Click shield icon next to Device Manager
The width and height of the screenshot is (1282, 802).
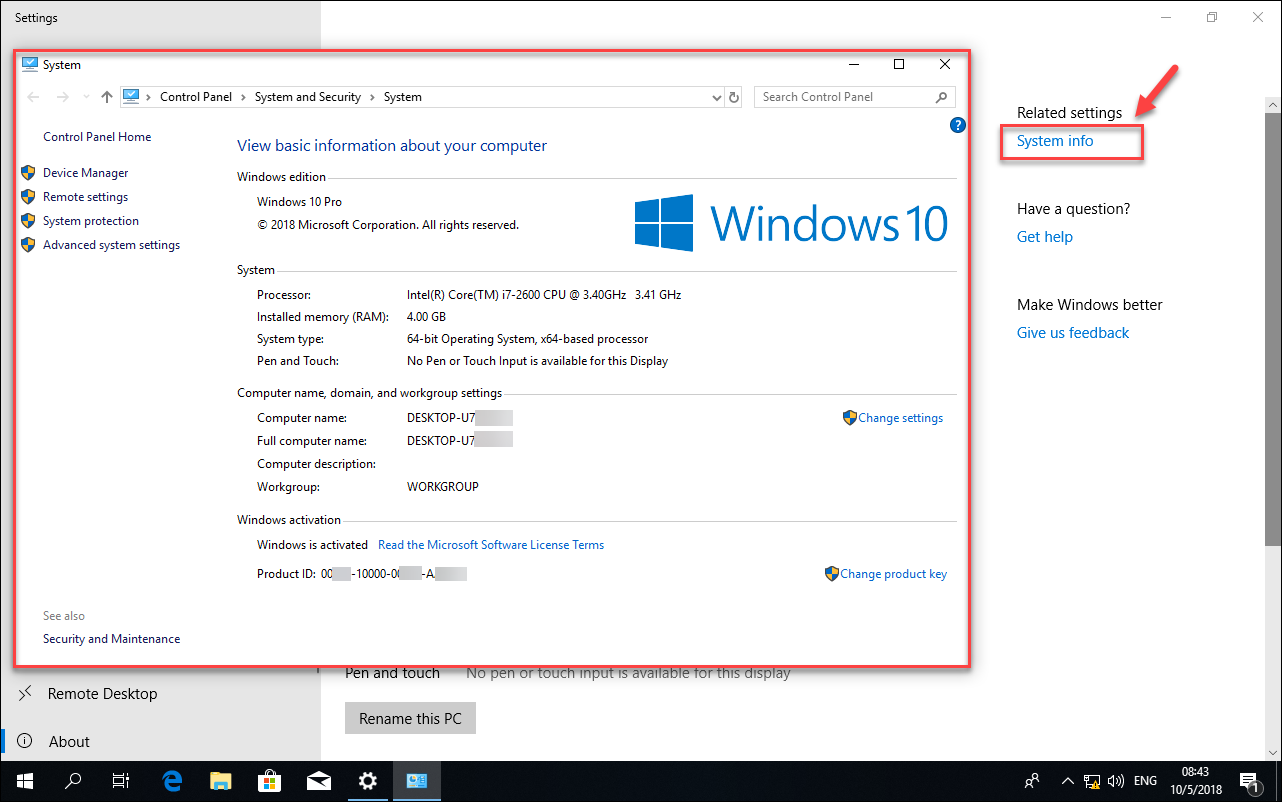[28, 172]
